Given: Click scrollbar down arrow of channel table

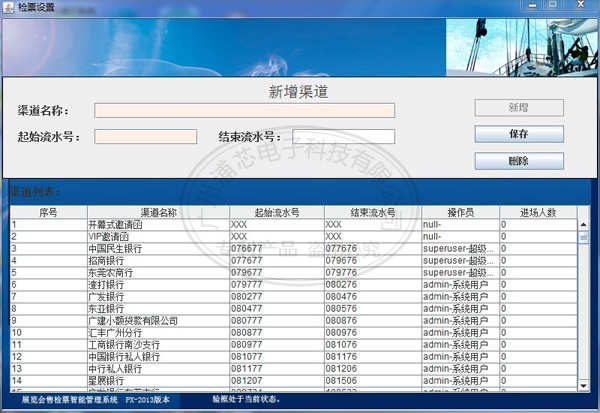Looking at the screenshot, I should click(583, 385).
